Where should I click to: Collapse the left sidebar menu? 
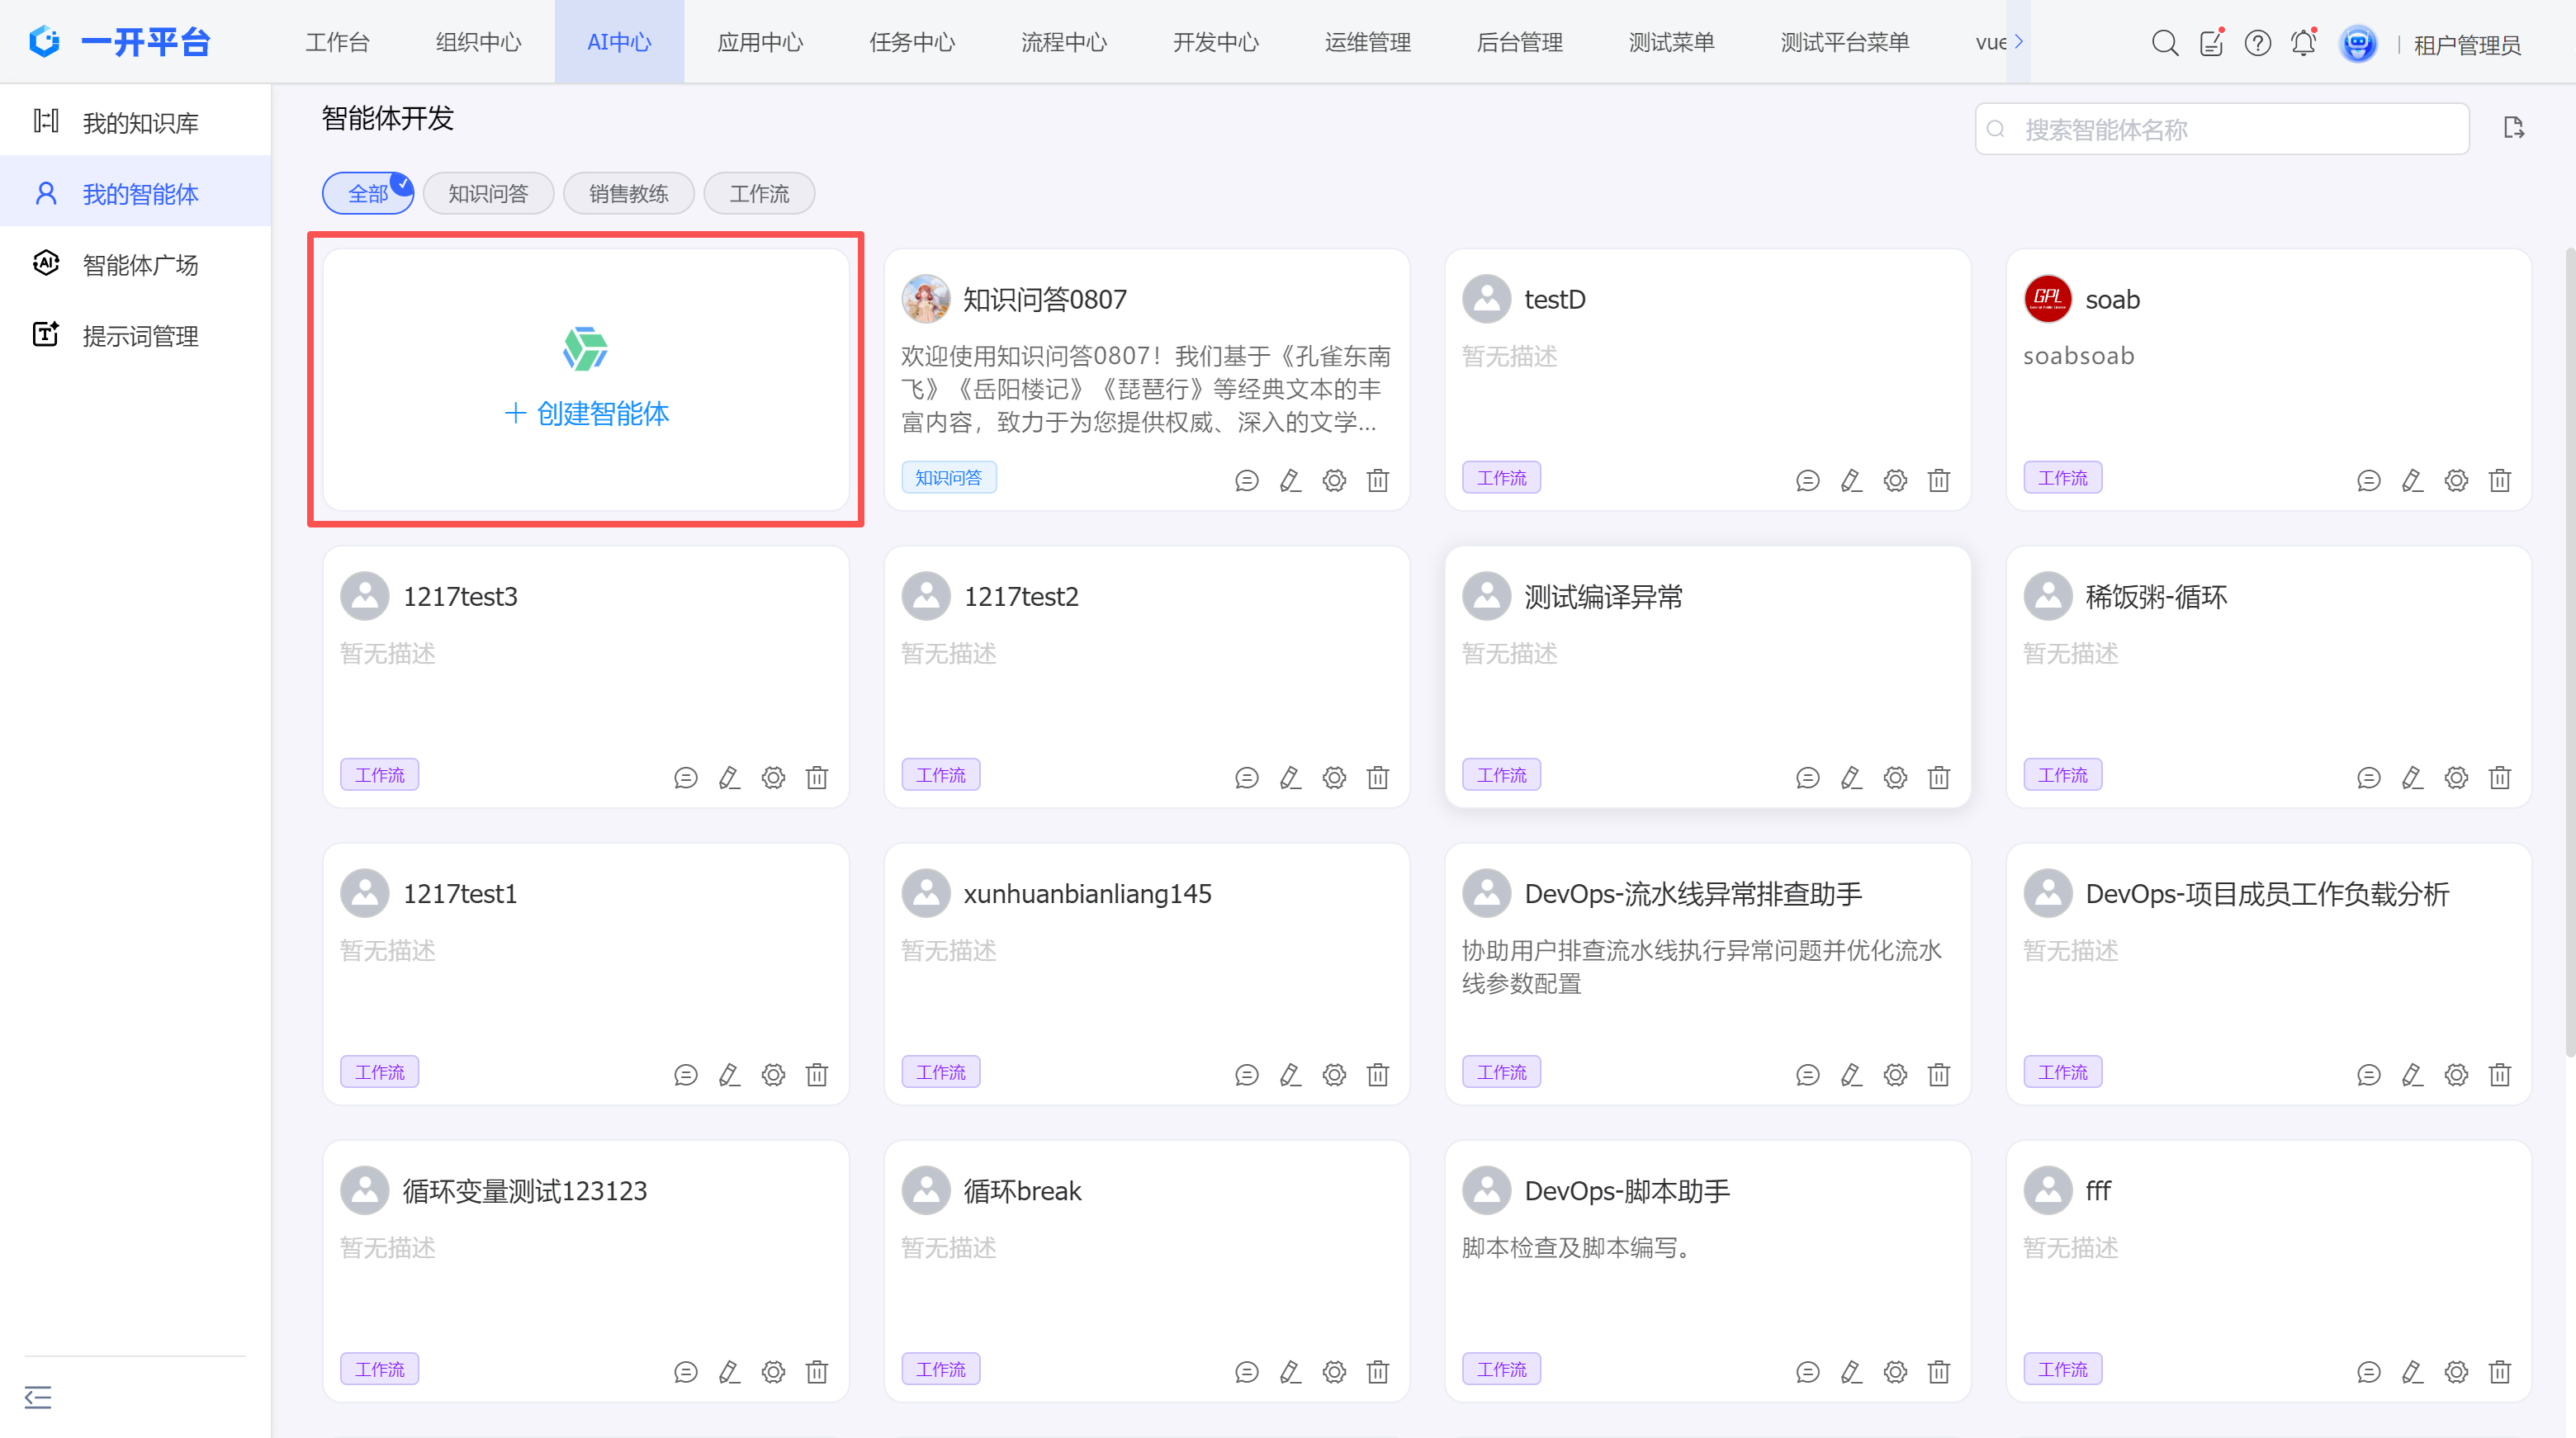[38, 1396]
